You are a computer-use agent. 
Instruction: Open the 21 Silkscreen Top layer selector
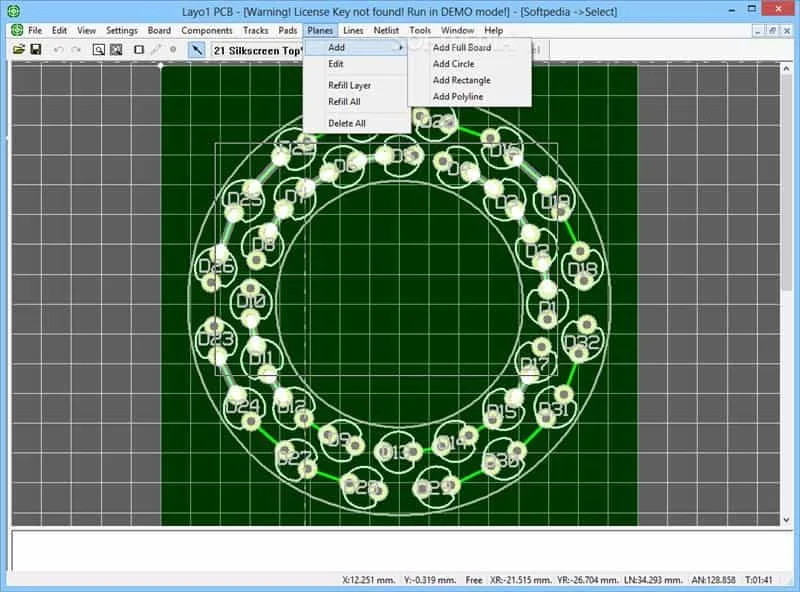point(255,50)
